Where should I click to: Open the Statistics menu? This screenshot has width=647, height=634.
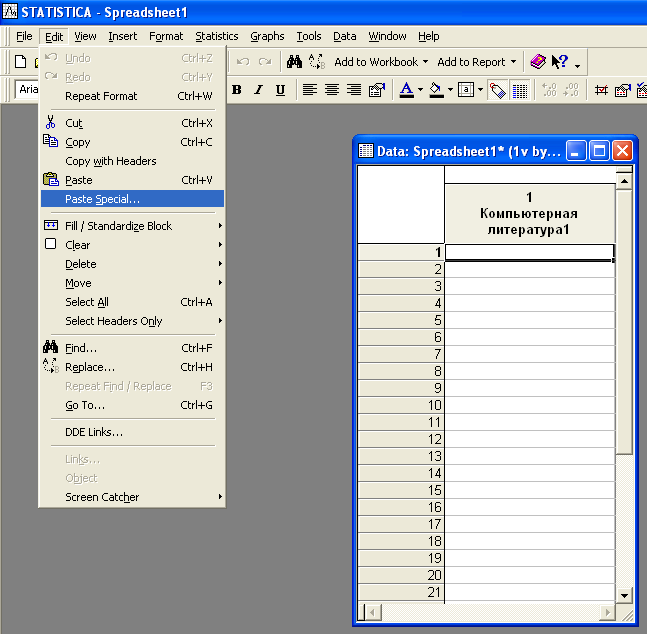(x=217, y=36)
